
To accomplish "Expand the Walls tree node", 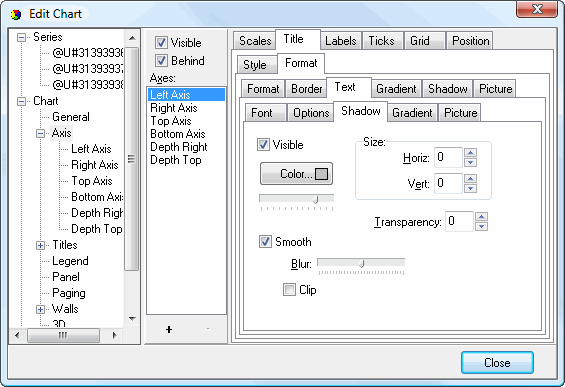I will pyautogui.click(x=40, y=310).
